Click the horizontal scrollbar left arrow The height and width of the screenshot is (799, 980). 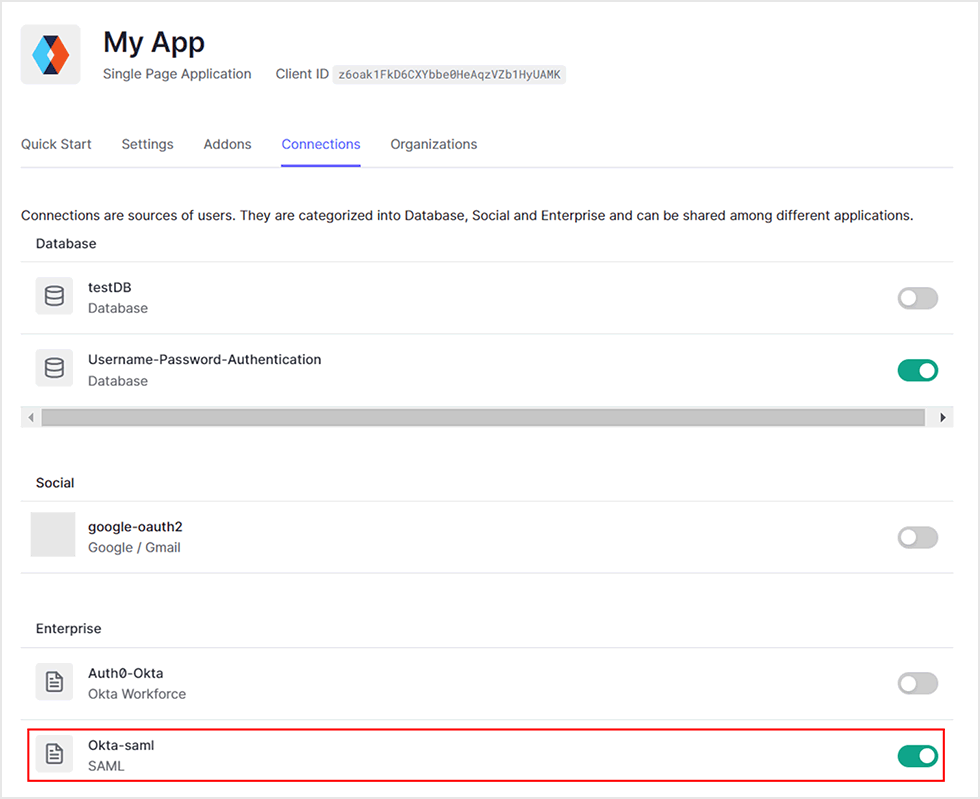31,417
